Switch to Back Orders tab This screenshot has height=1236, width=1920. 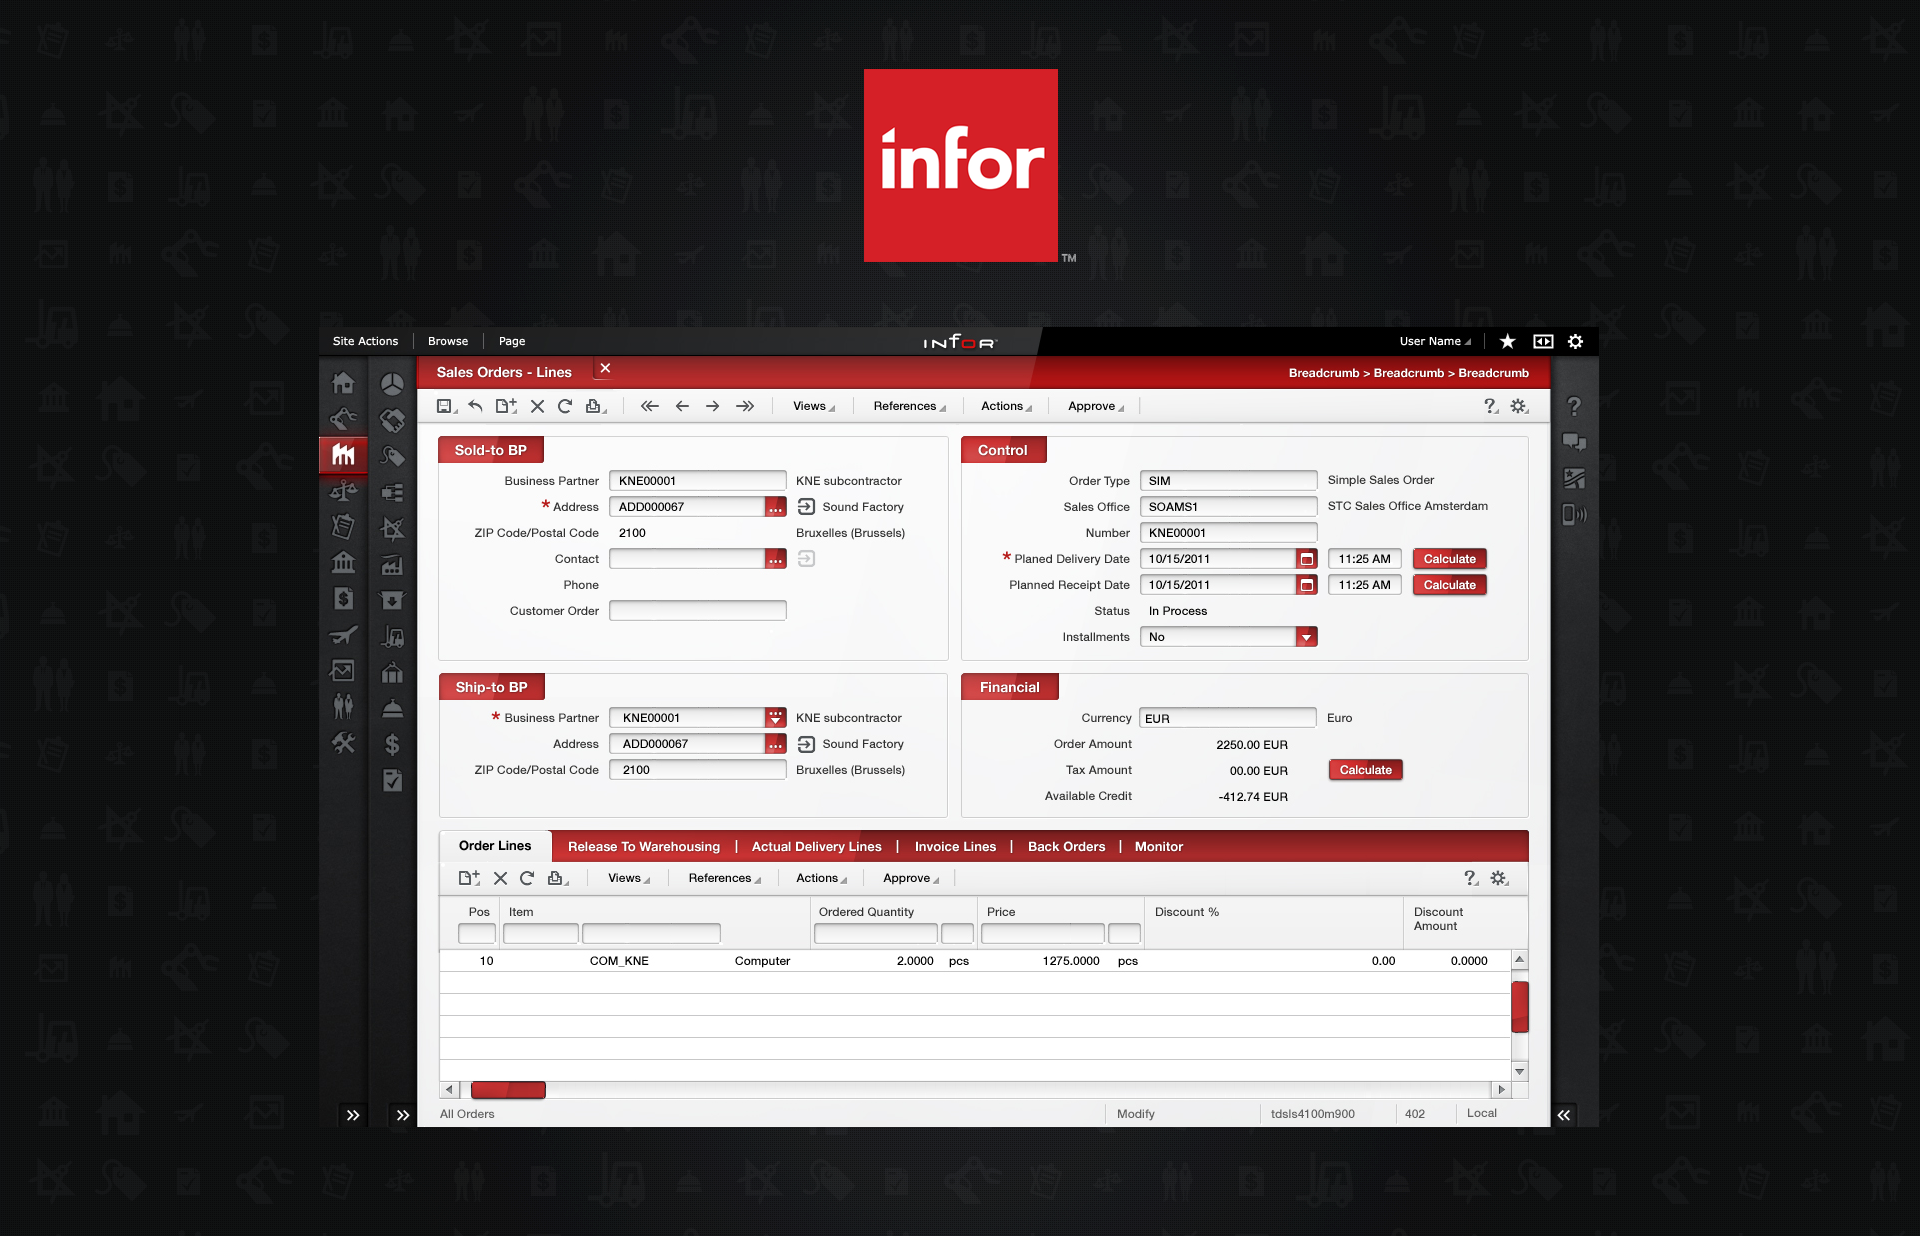click(x=1067, y=847)
